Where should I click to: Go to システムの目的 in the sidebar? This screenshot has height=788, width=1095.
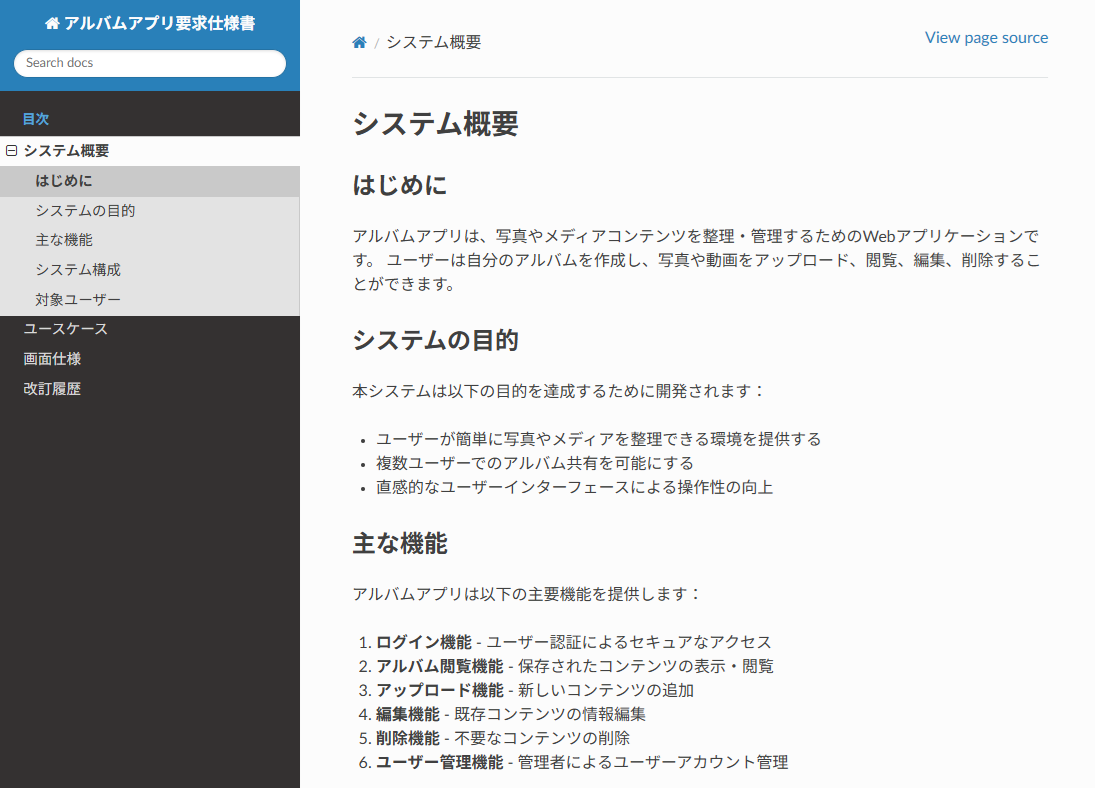click(x=85, y=211)
